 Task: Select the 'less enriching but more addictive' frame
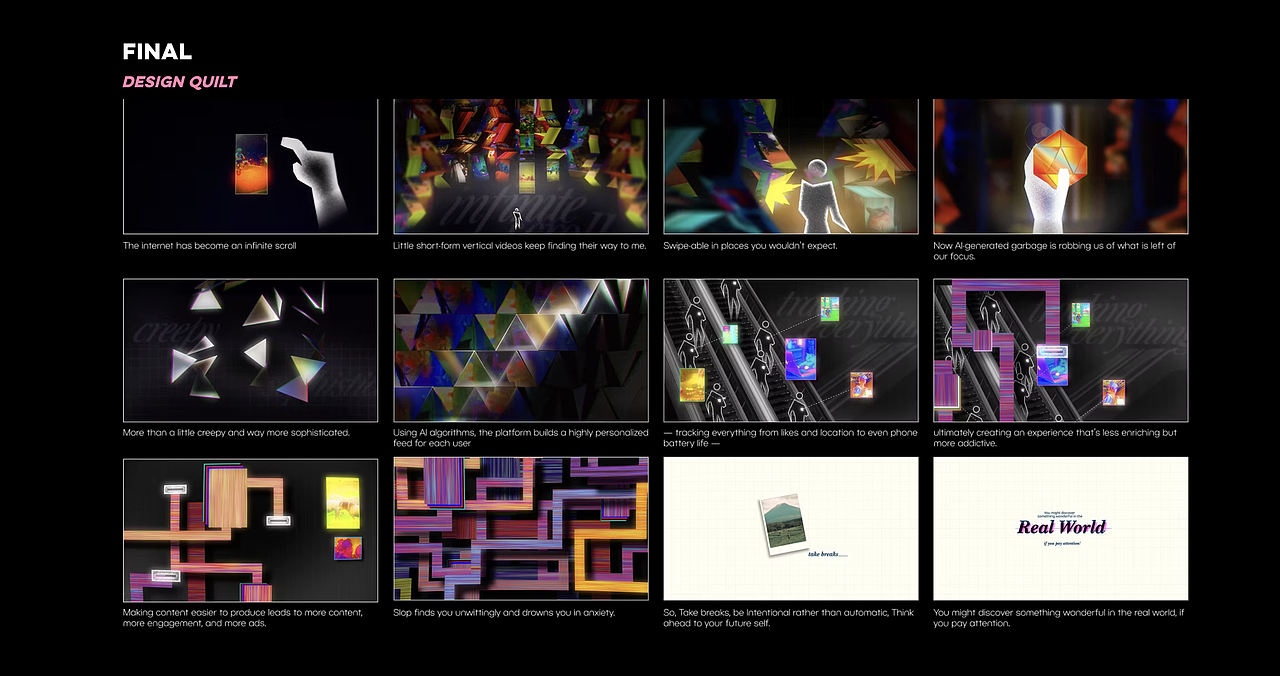tap(1060, 350)
